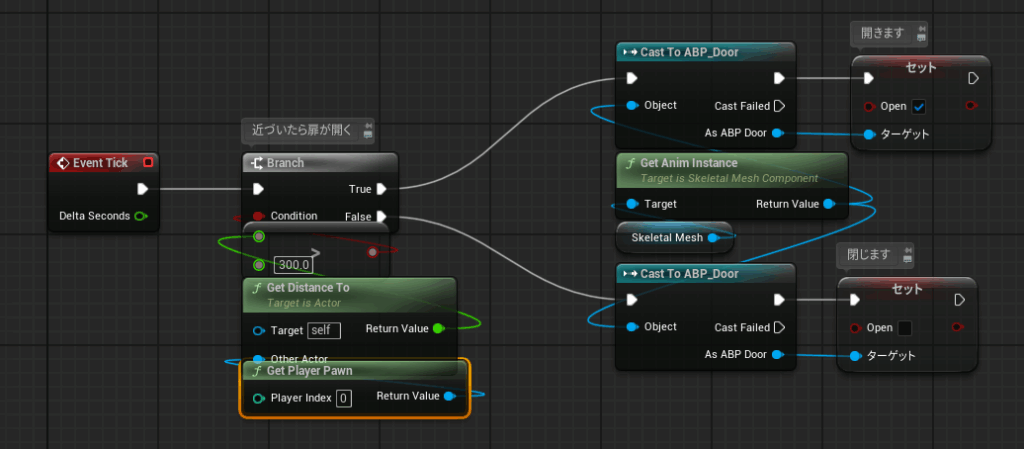Select the Get Player Pawn node title
1024x449 pixels.
(310, 371)
